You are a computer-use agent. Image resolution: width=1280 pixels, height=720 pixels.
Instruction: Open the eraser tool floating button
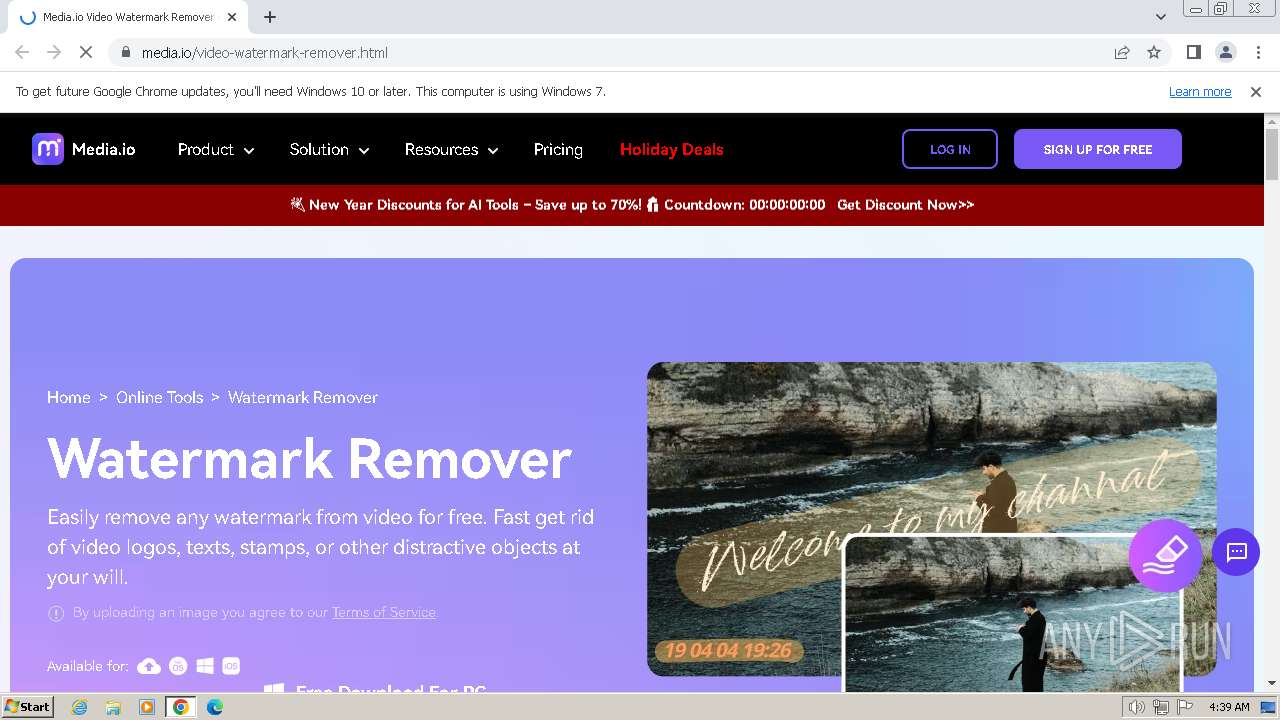point(1165,556)
